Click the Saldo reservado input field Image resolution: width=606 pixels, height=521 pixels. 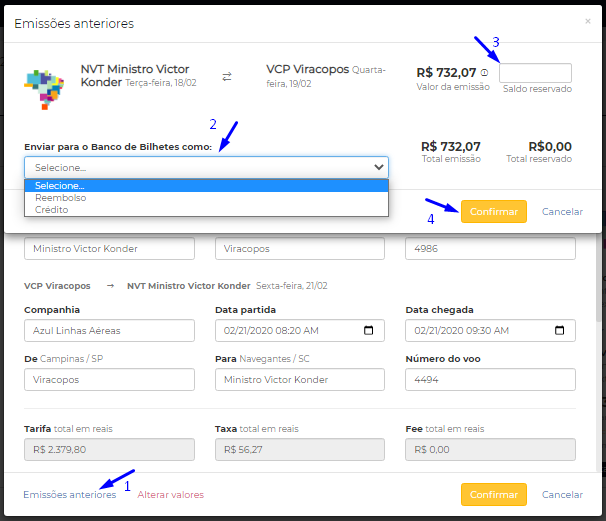[x=535, y=73]
